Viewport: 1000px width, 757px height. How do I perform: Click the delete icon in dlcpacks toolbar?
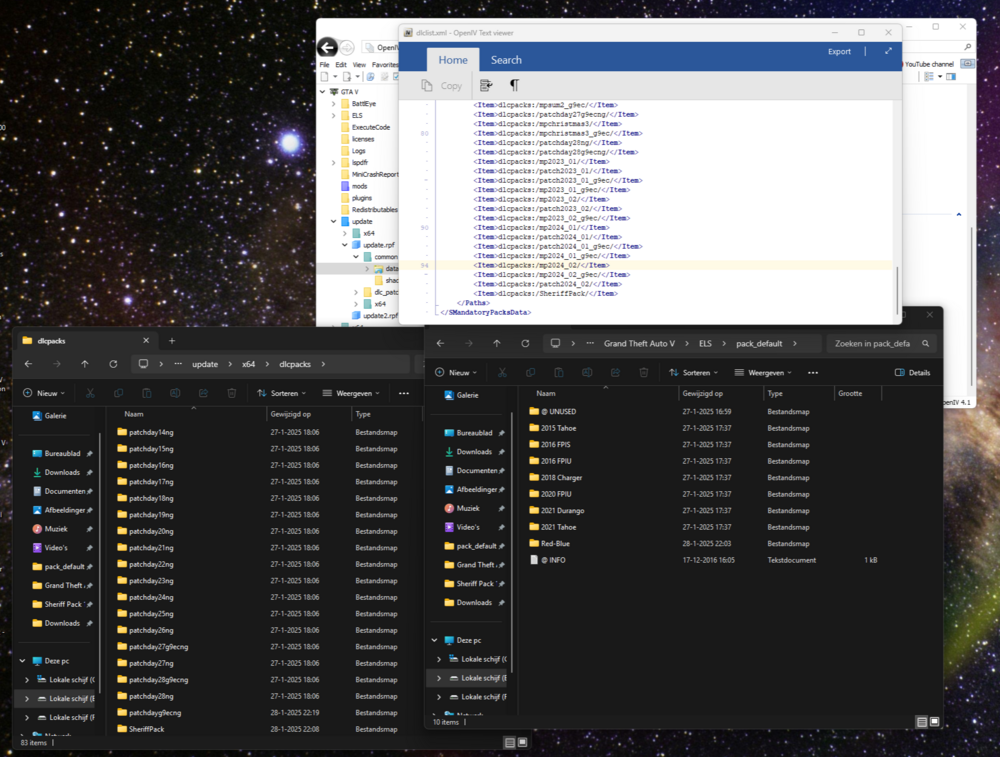(230, 393)
